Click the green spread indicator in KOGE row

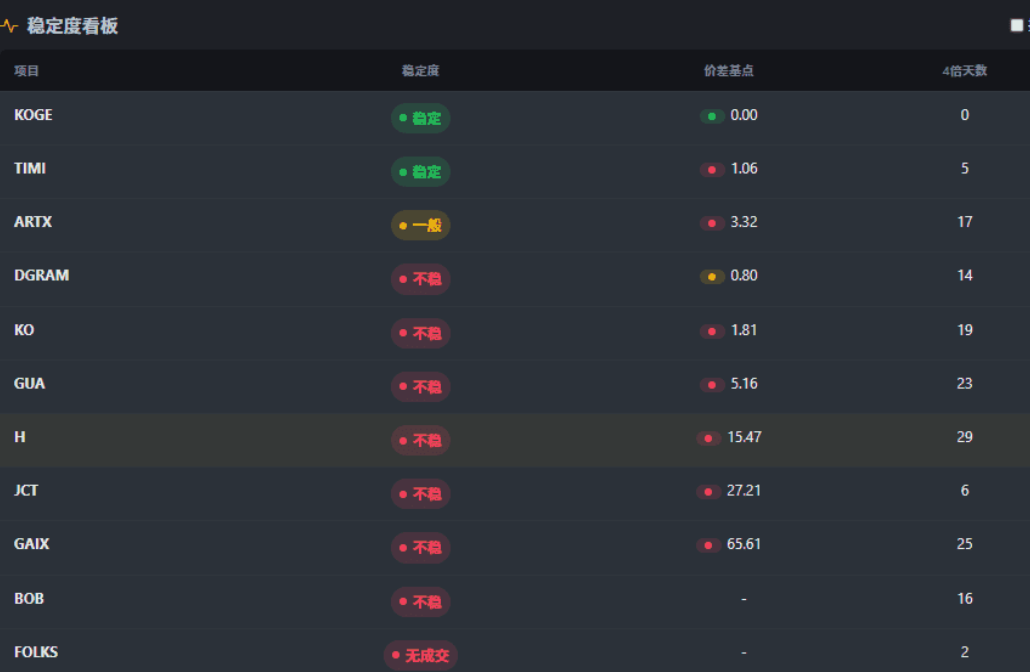coord(712,116)
